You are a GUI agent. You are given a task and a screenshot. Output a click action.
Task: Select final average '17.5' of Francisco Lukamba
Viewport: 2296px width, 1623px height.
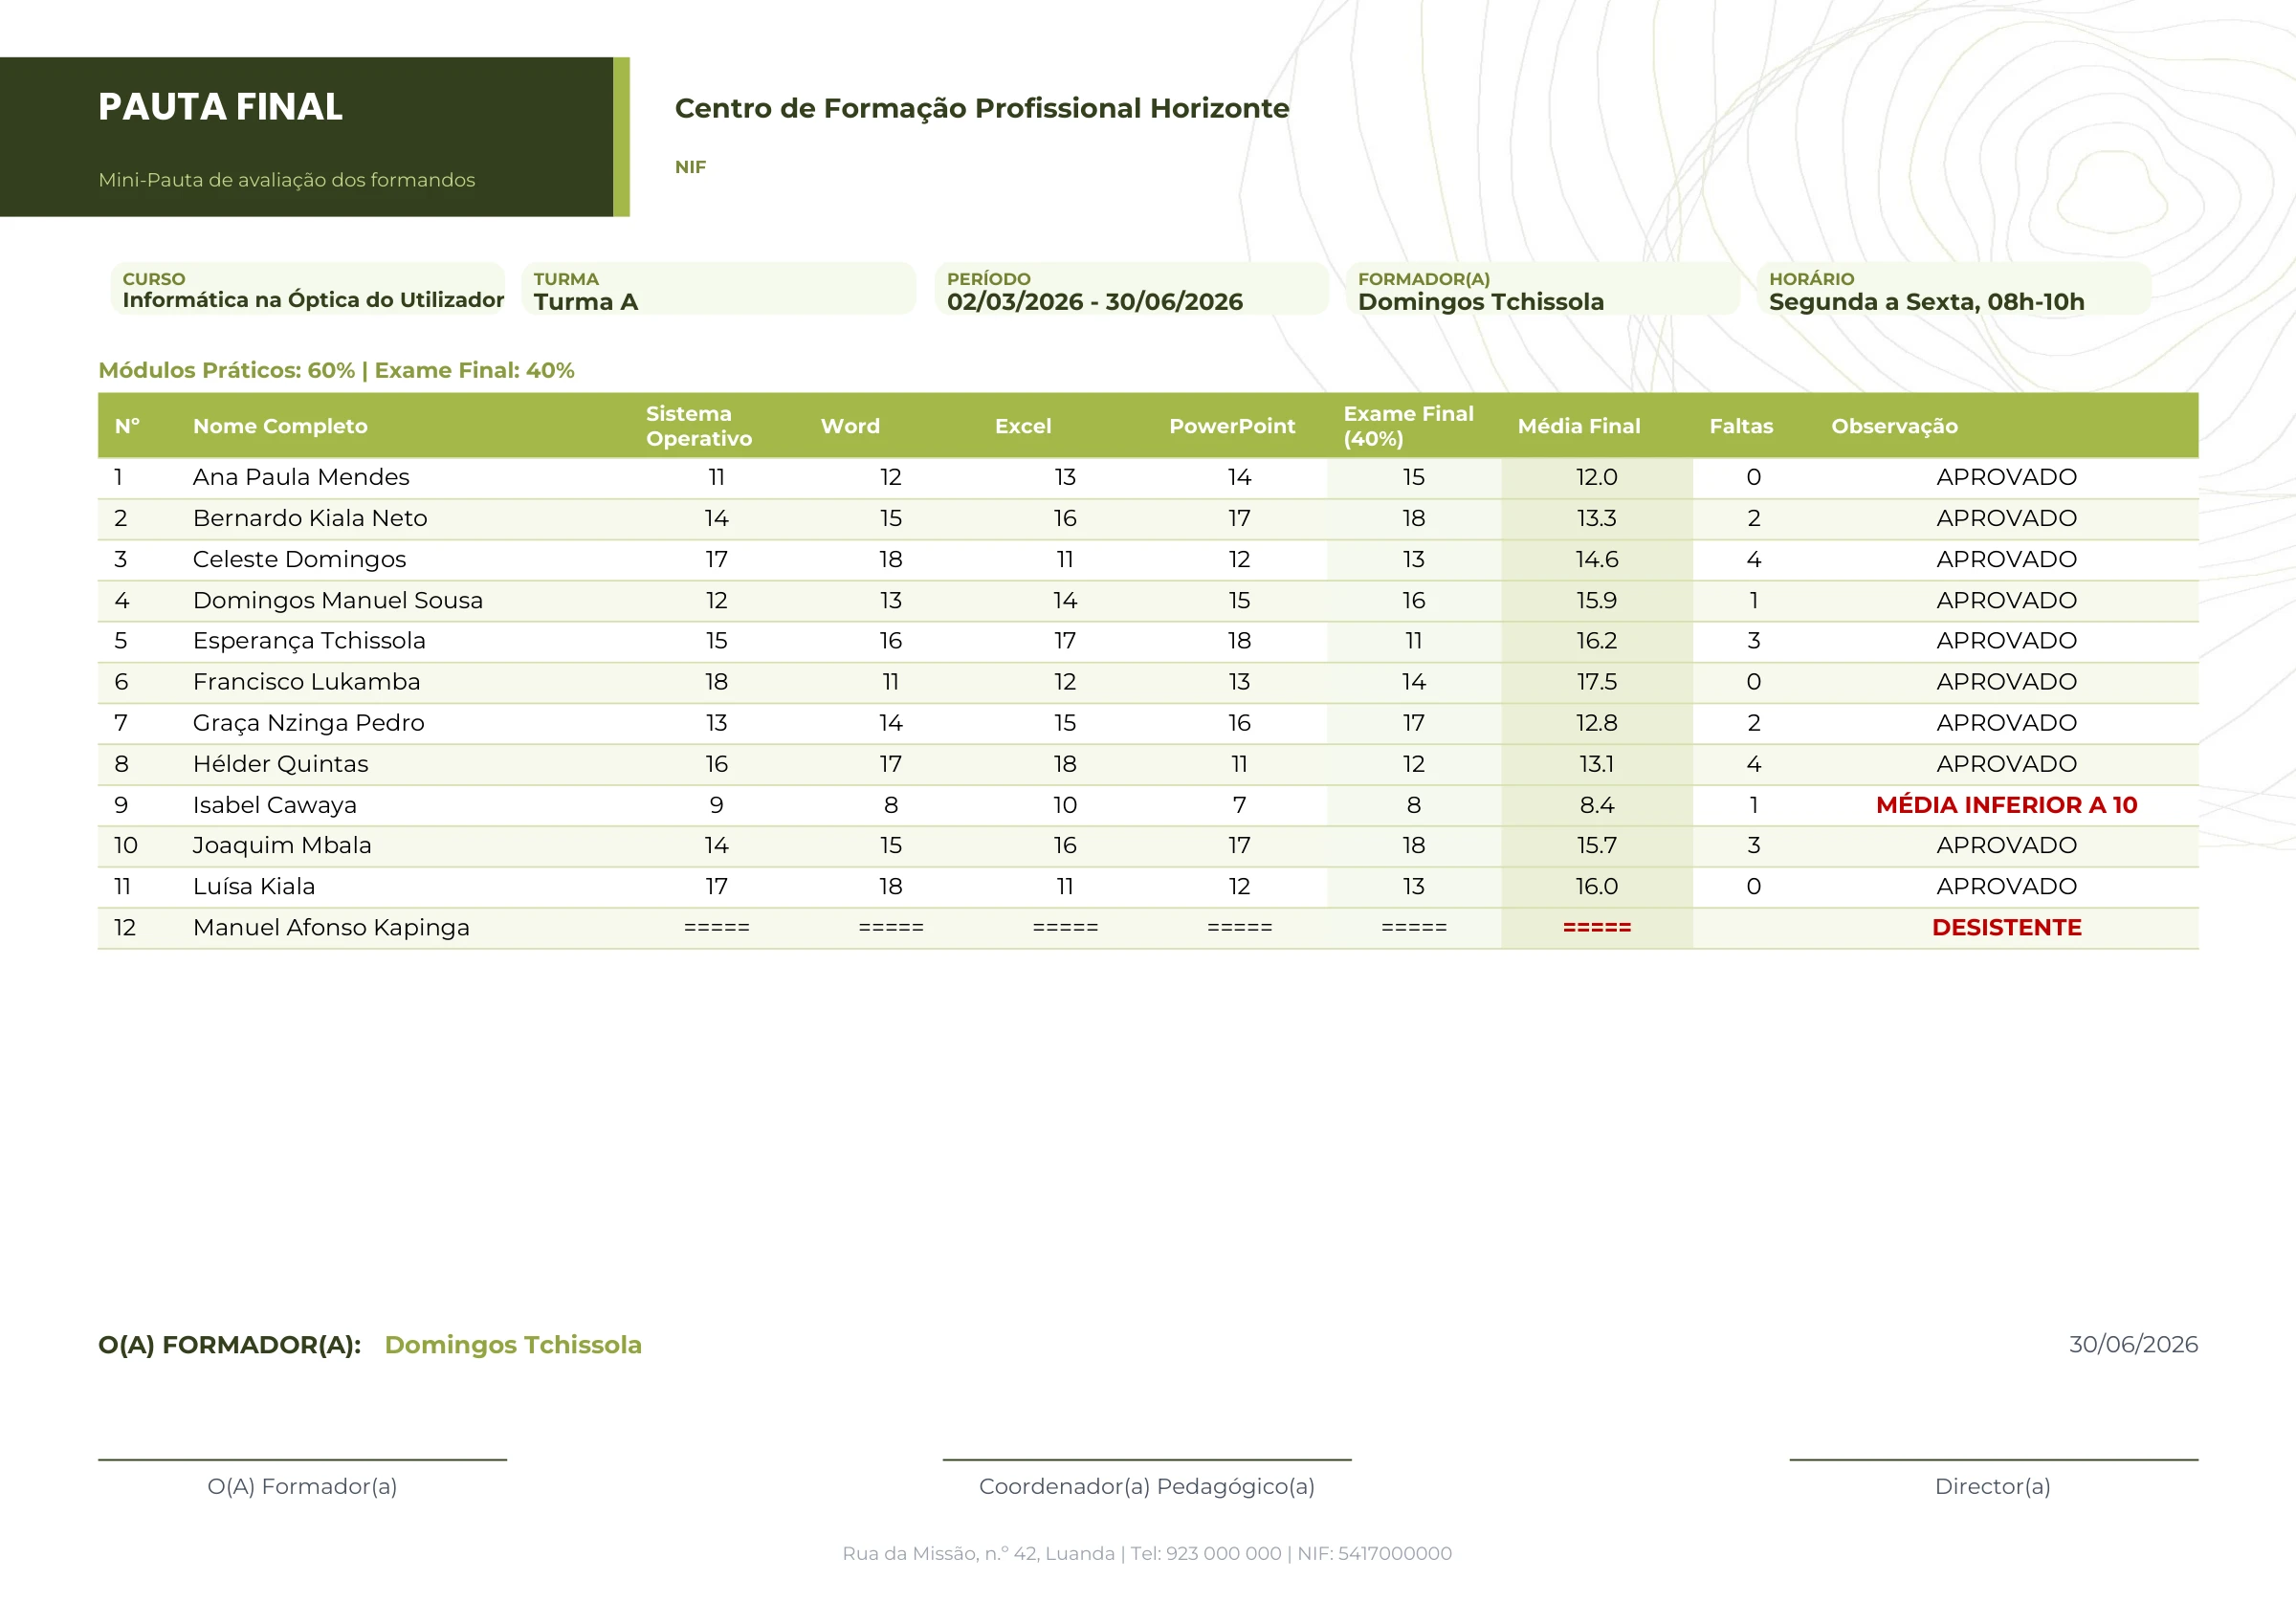click(1596, 682)
